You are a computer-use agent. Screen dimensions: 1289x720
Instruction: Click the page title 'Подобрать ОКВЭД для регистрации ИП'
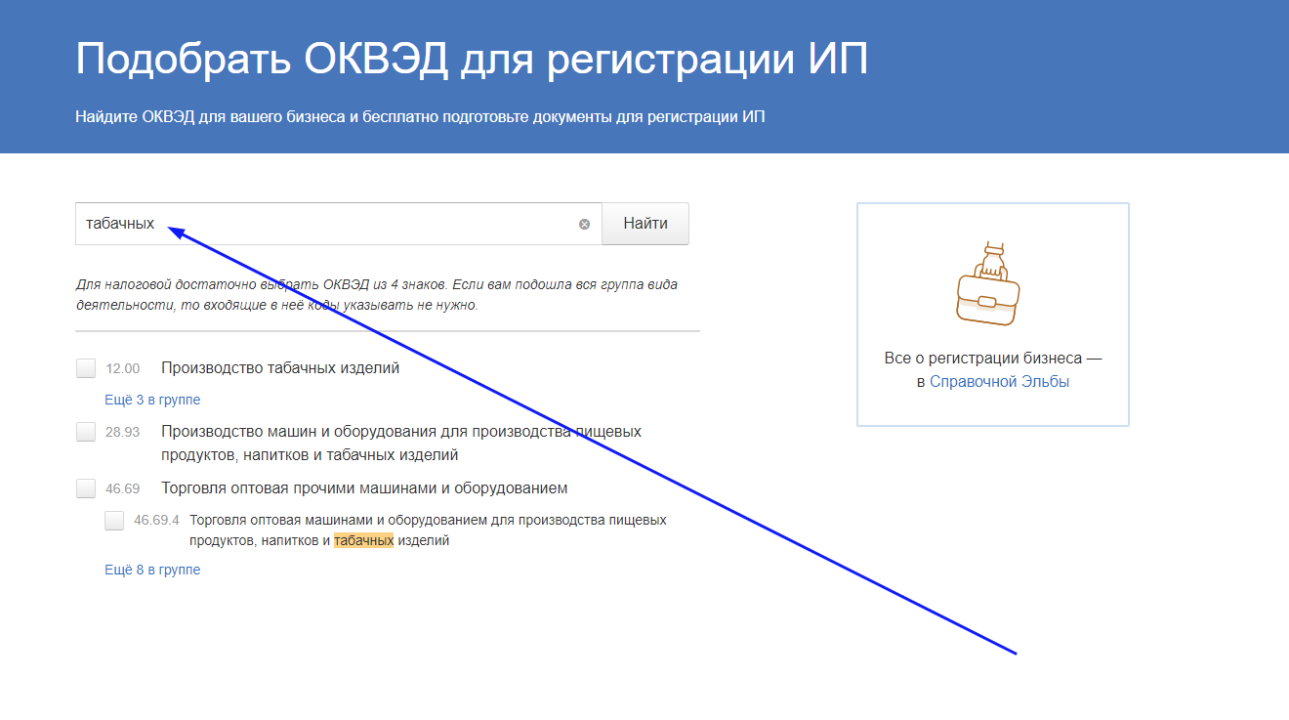tap(471, 60)
